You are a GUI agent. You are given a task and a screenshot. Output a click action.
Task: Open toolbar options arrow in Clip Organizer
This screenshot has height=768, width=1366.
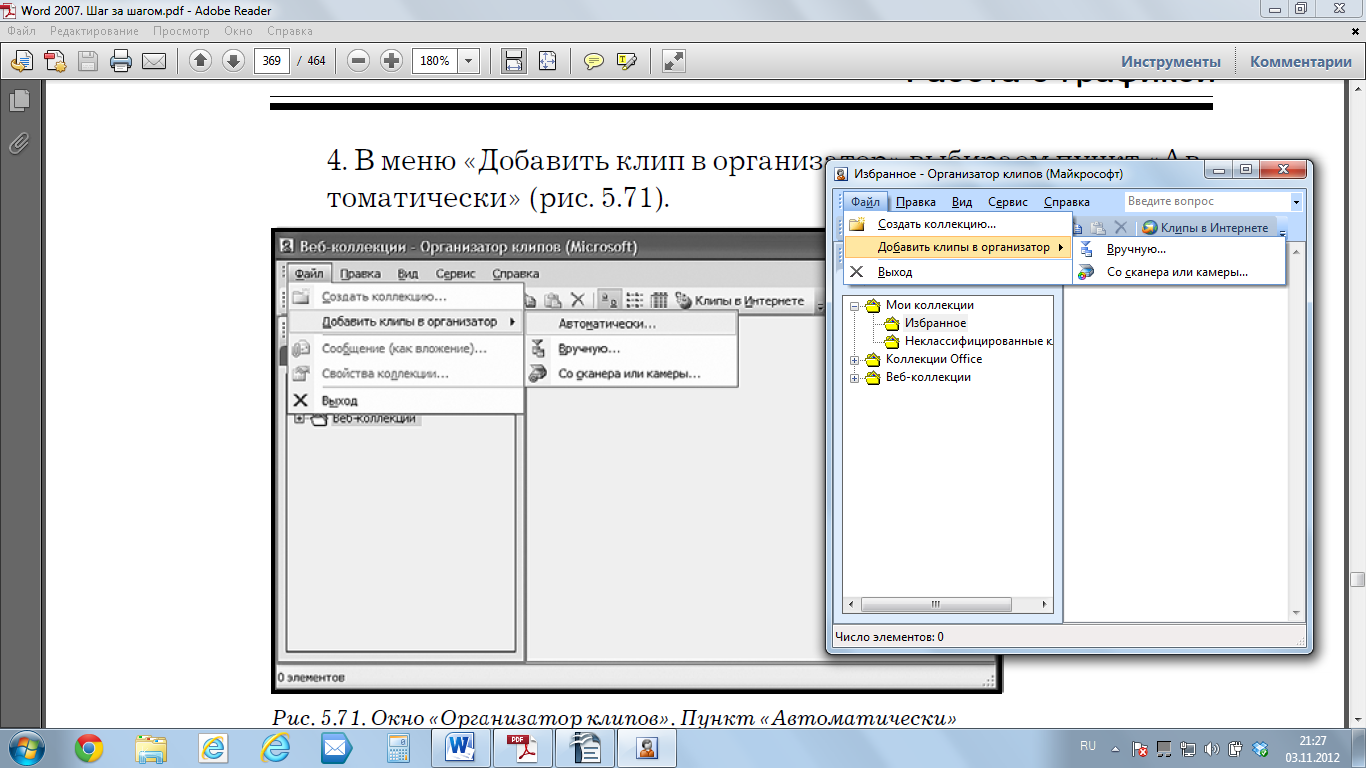tap(1282, 229)
